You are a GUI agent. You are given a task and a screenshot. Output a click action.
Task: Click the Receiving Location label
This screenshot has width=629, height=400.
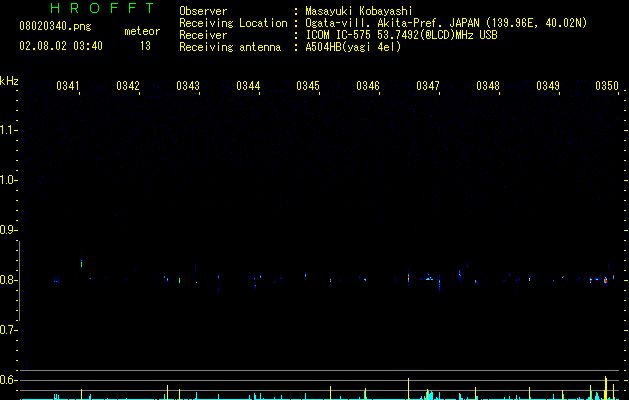pos(233,23)
